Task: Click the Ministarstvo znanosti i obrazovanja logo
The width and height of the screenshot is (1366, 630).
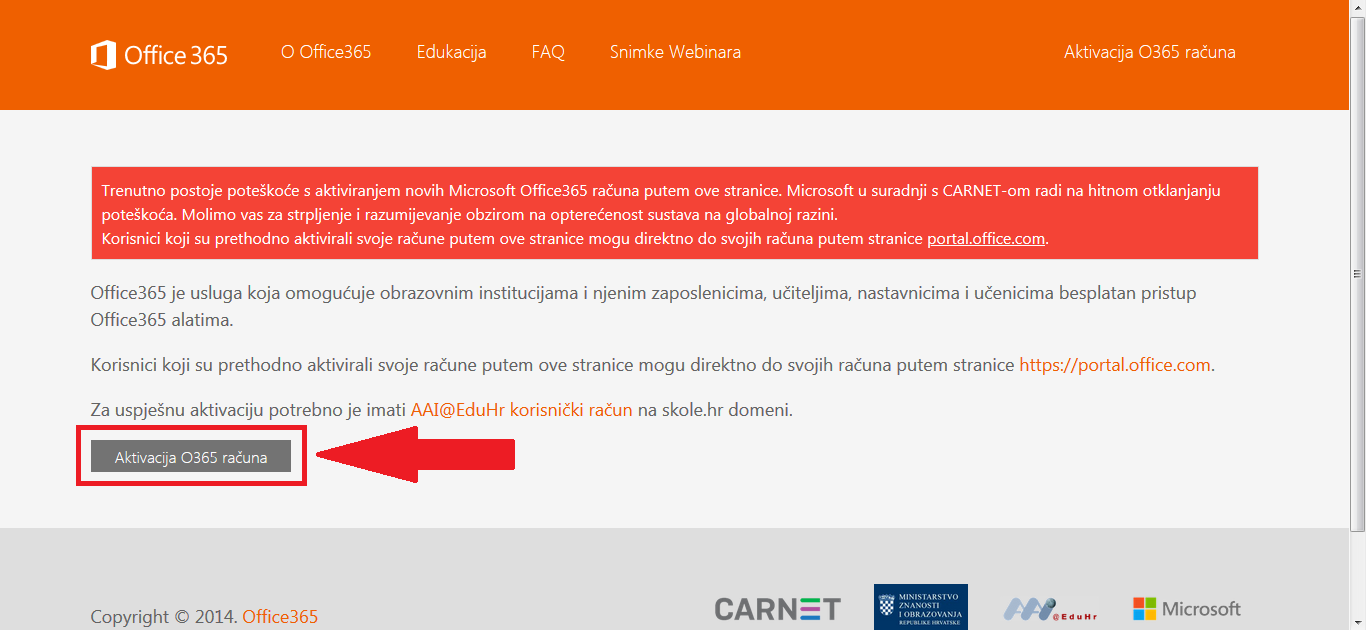Action: [x=921, y=607]
